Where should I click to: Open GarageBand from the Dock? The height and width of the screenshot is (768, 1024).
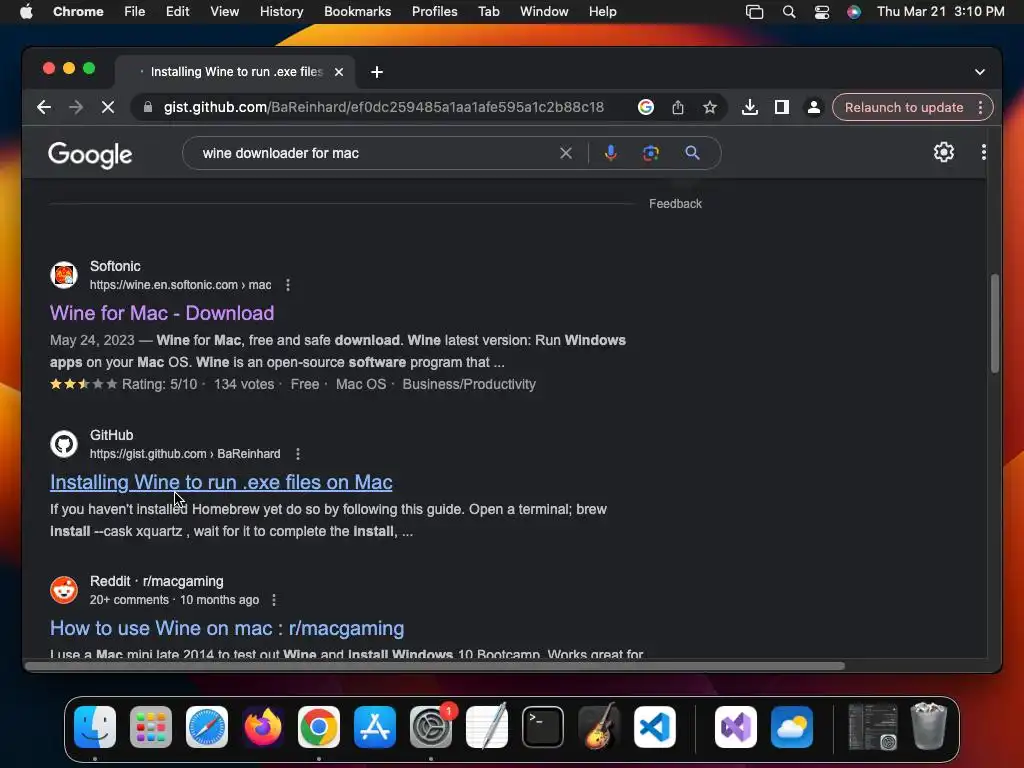click(599, 727)
